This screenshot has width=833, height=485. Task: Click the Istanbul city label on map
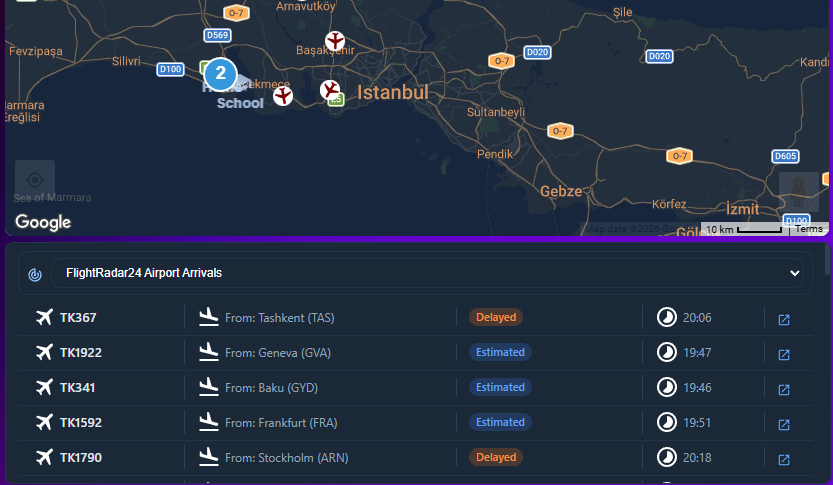pyautogui.click(x=393, y=92)
